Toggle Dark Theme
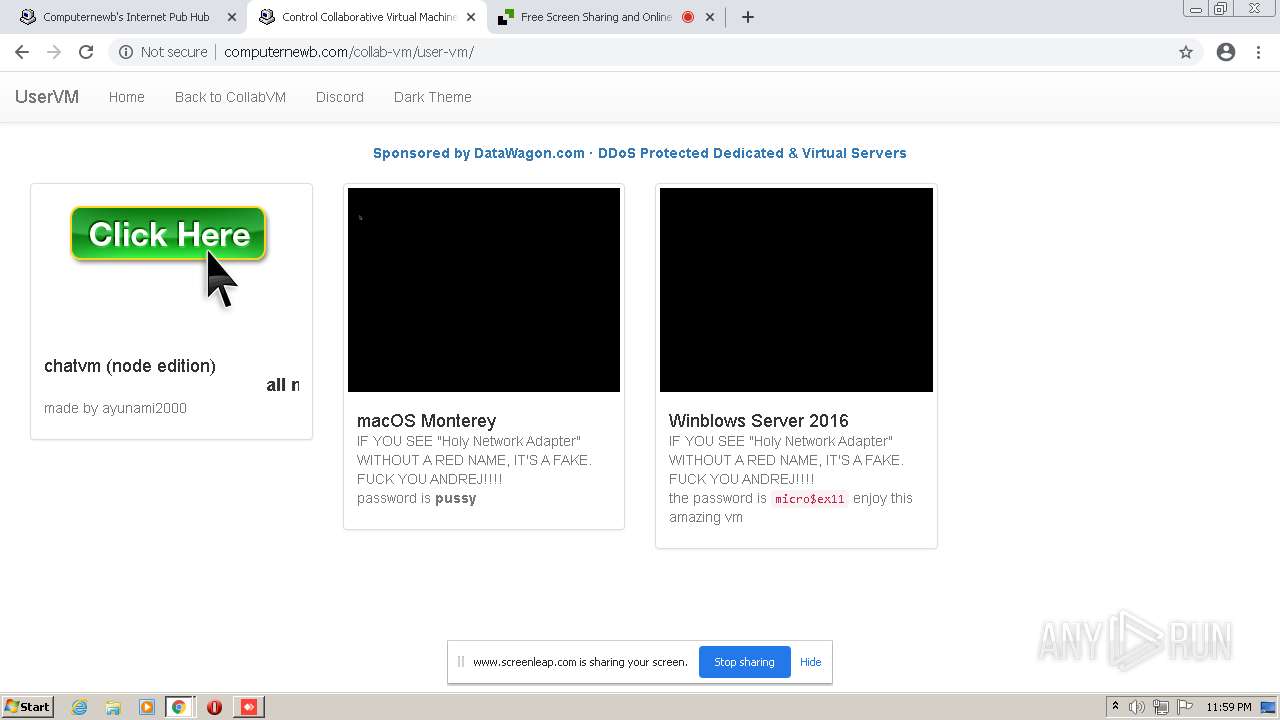 433,97
